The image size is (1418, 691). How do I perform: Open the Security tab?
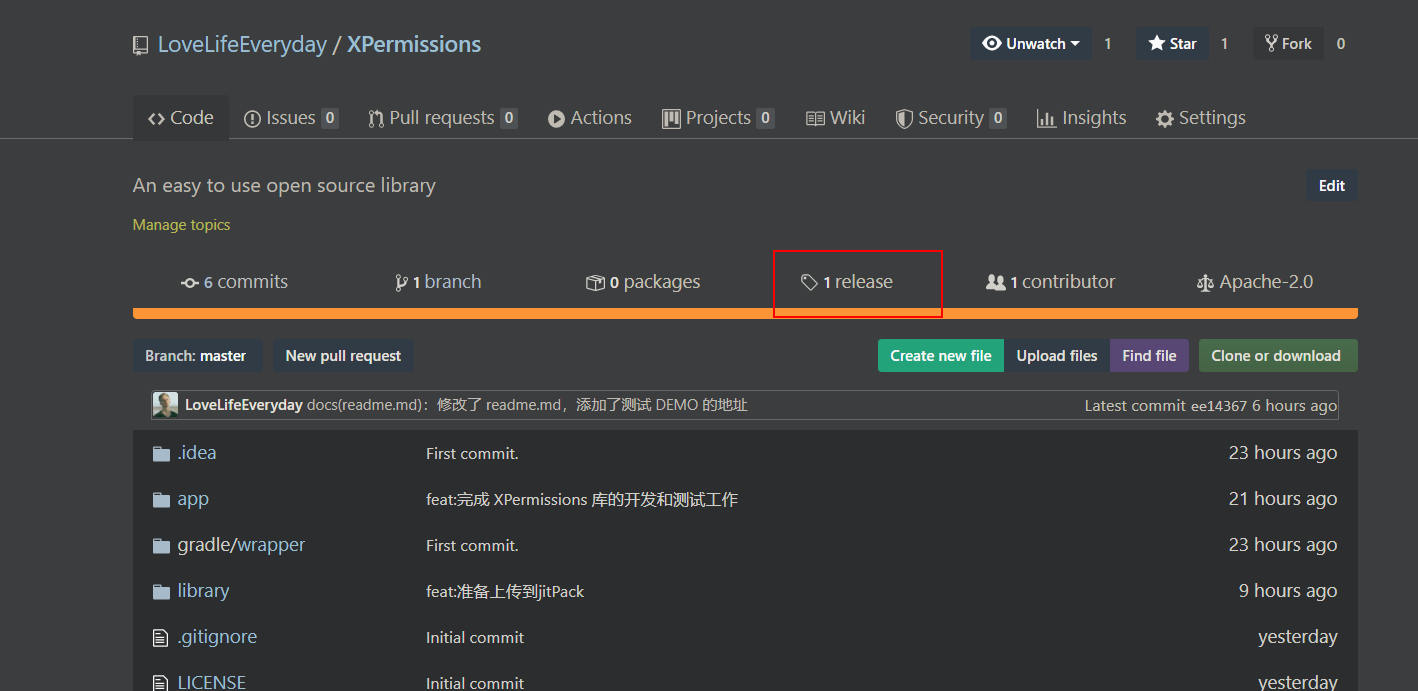(x=951, y=118)
